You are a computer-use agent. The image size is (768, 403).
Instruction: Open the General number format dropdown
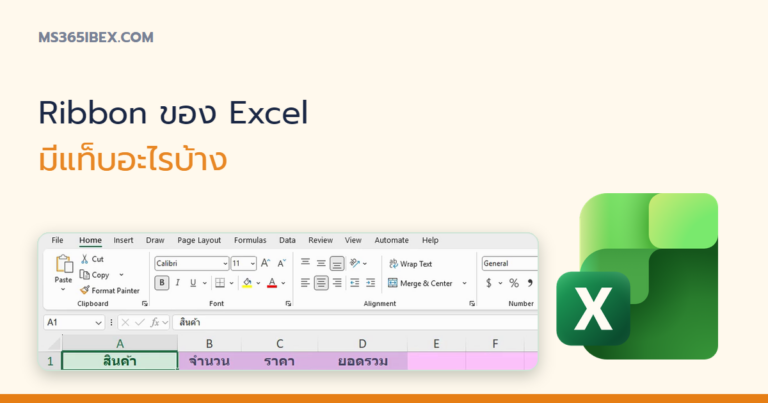click(509, 263)
